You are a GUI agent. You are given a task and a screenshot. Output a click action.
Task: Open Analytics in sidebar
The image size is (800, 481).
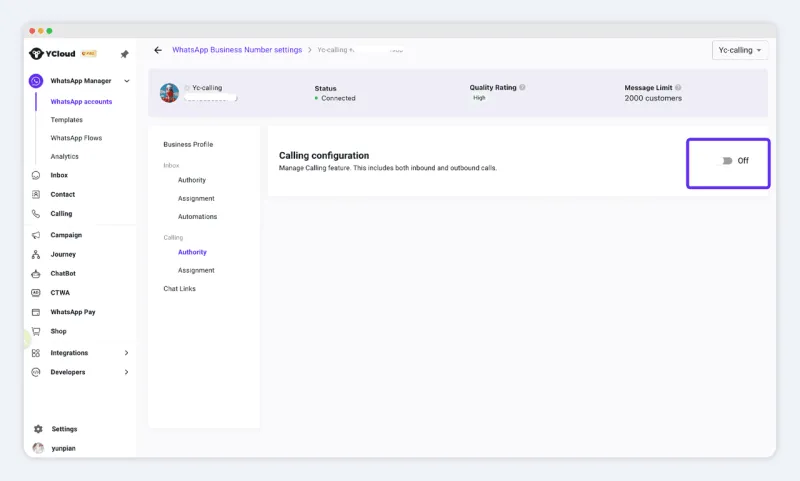click(64, 157)
